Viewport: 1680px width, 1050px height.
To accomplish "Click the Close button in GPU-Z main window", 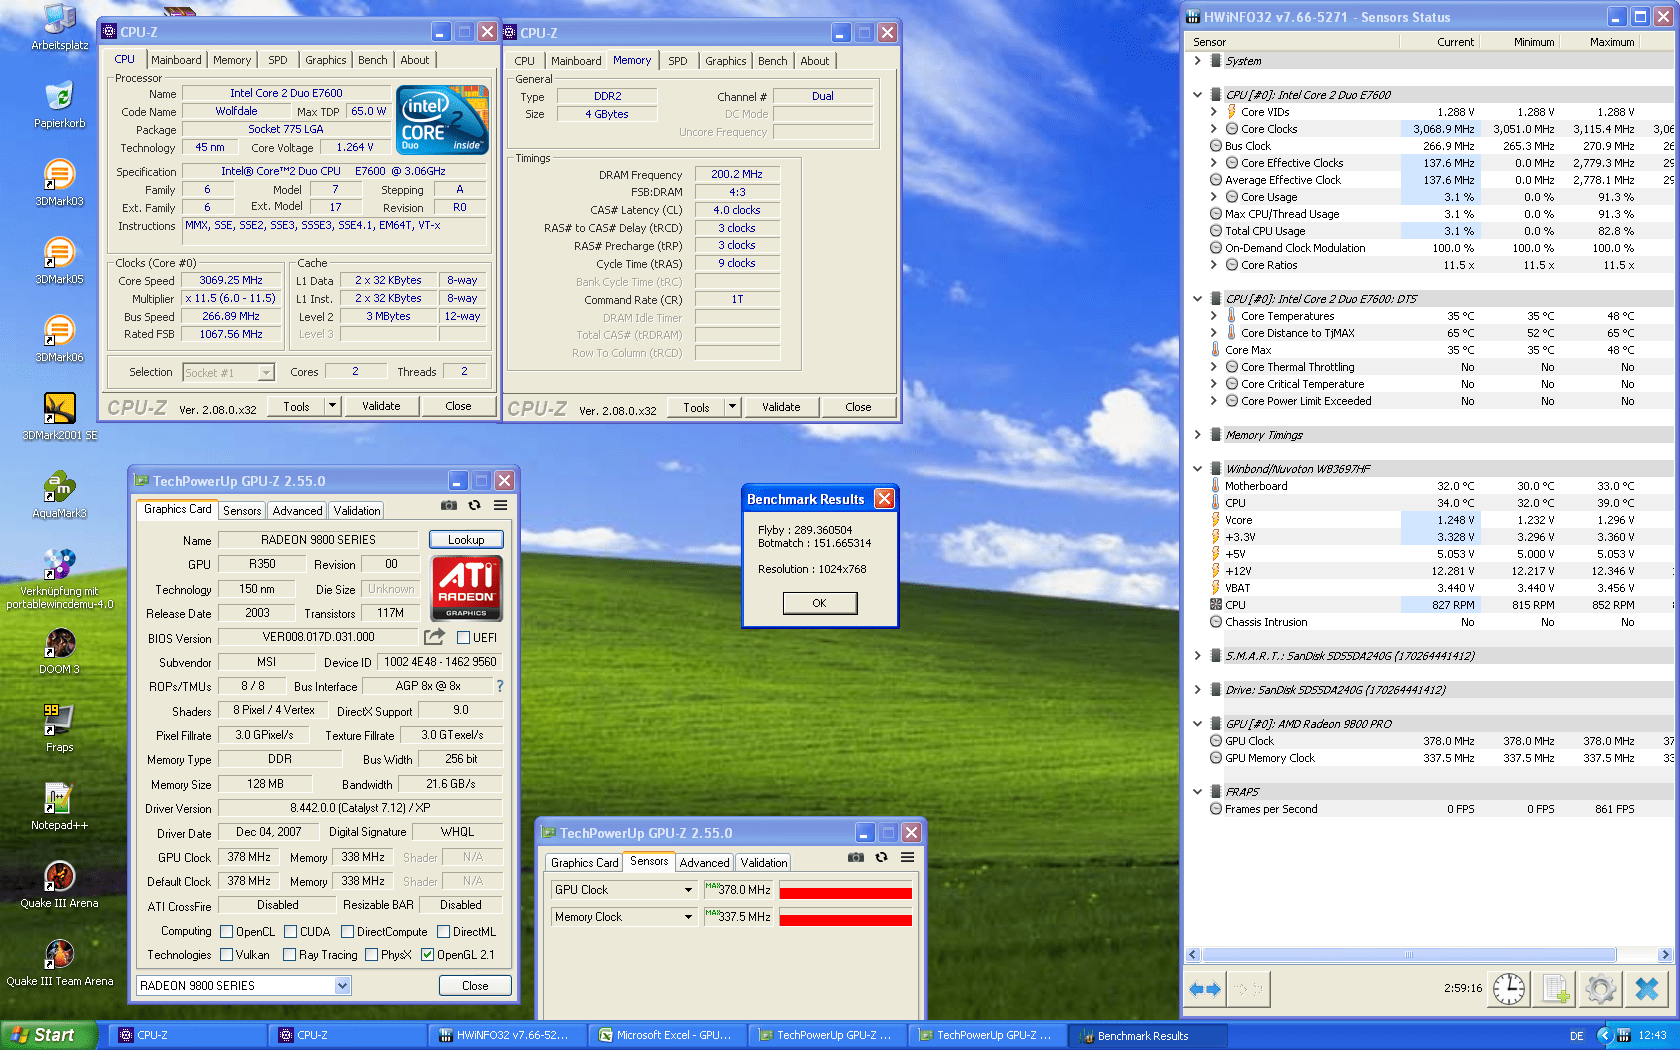I will click(x=475, y=986).
